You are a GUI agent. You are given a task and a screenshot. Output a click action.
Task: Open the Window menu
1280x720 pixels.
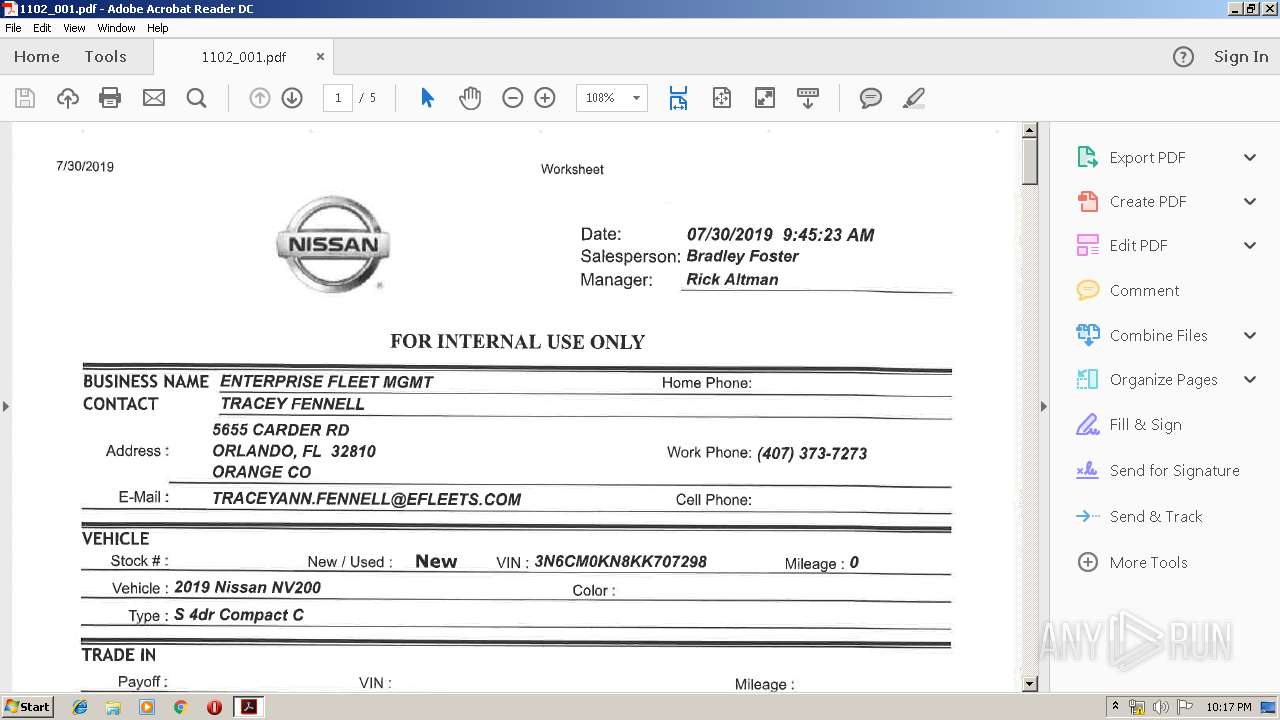(x=116, y=28)
